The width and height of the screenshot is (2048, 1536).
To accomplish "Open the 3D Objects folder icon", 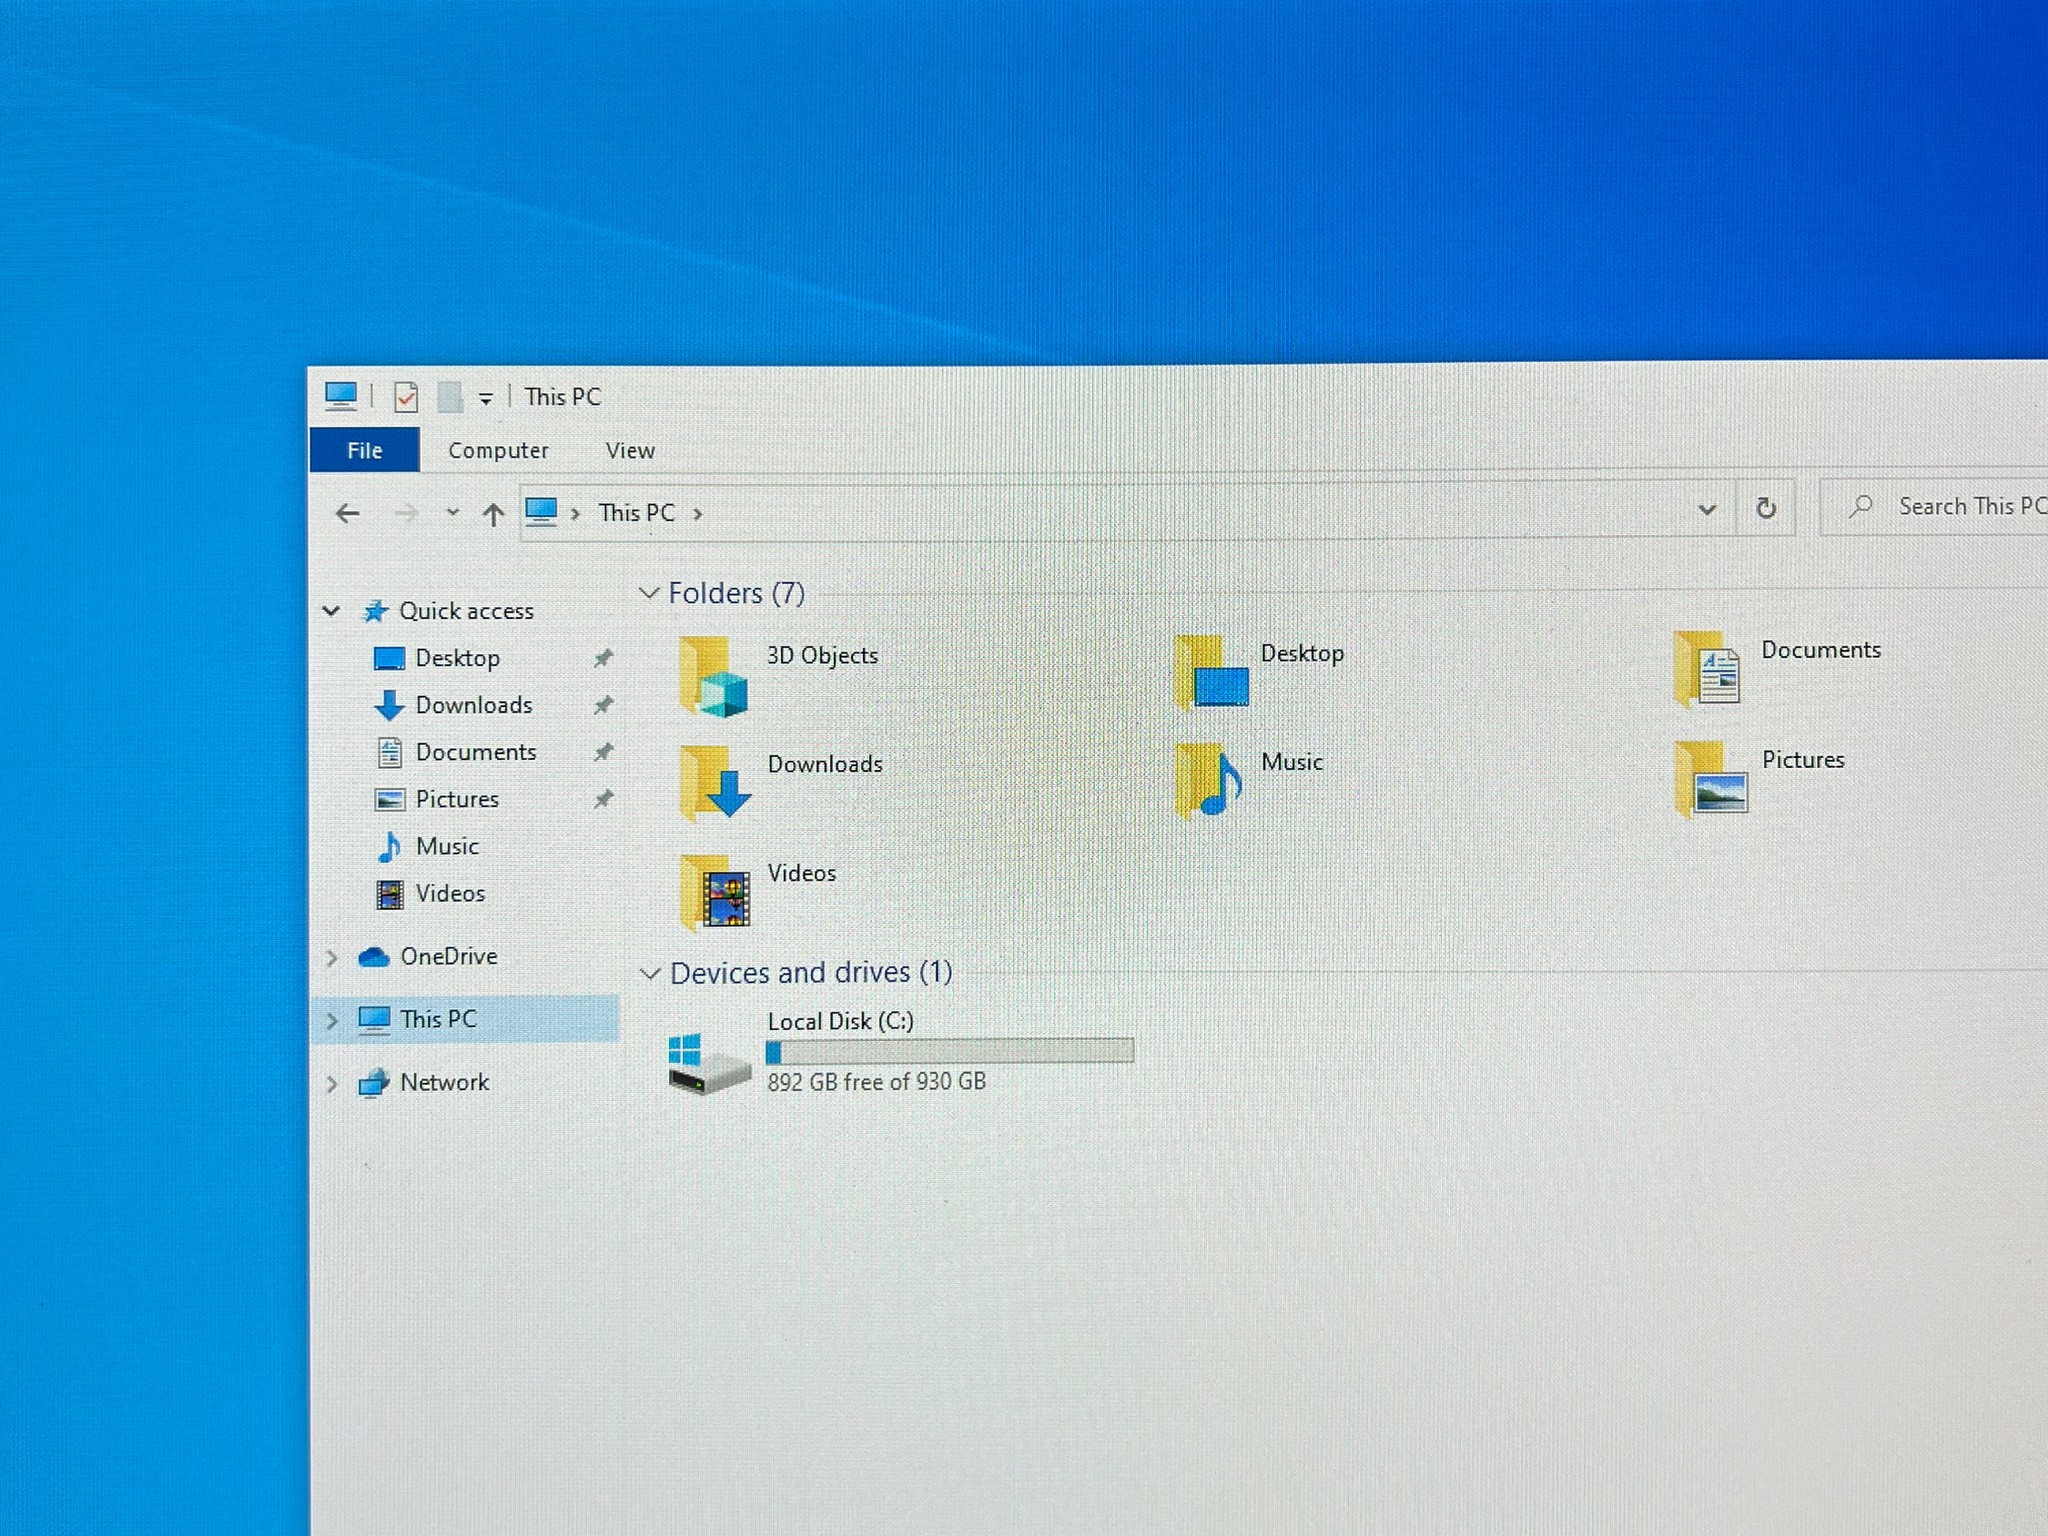I will 713,677.
